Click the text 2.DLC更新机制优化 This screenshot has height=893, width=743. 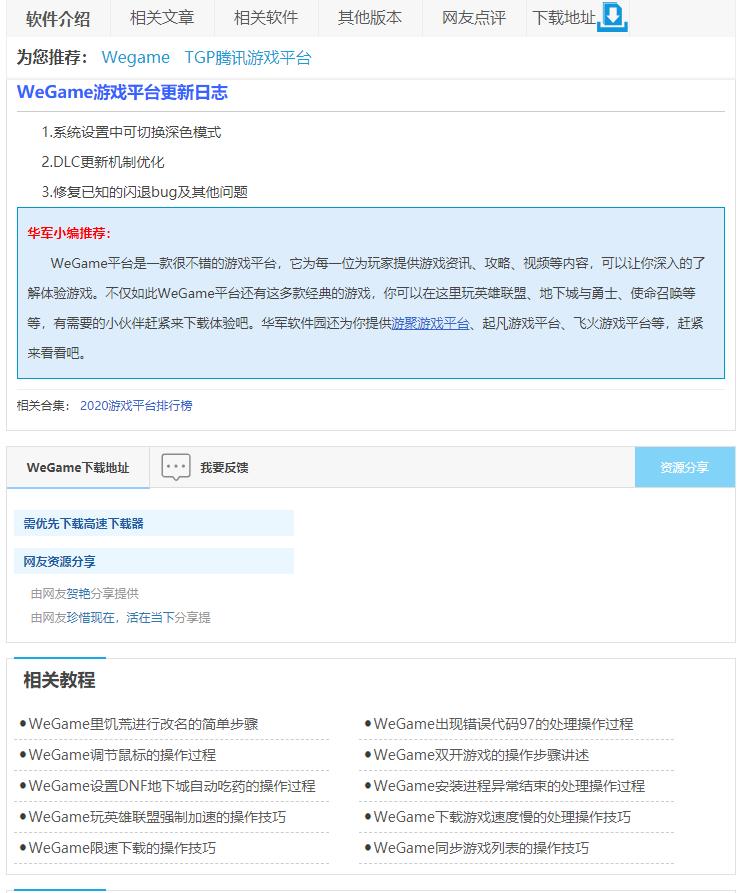tap(103, 162)
